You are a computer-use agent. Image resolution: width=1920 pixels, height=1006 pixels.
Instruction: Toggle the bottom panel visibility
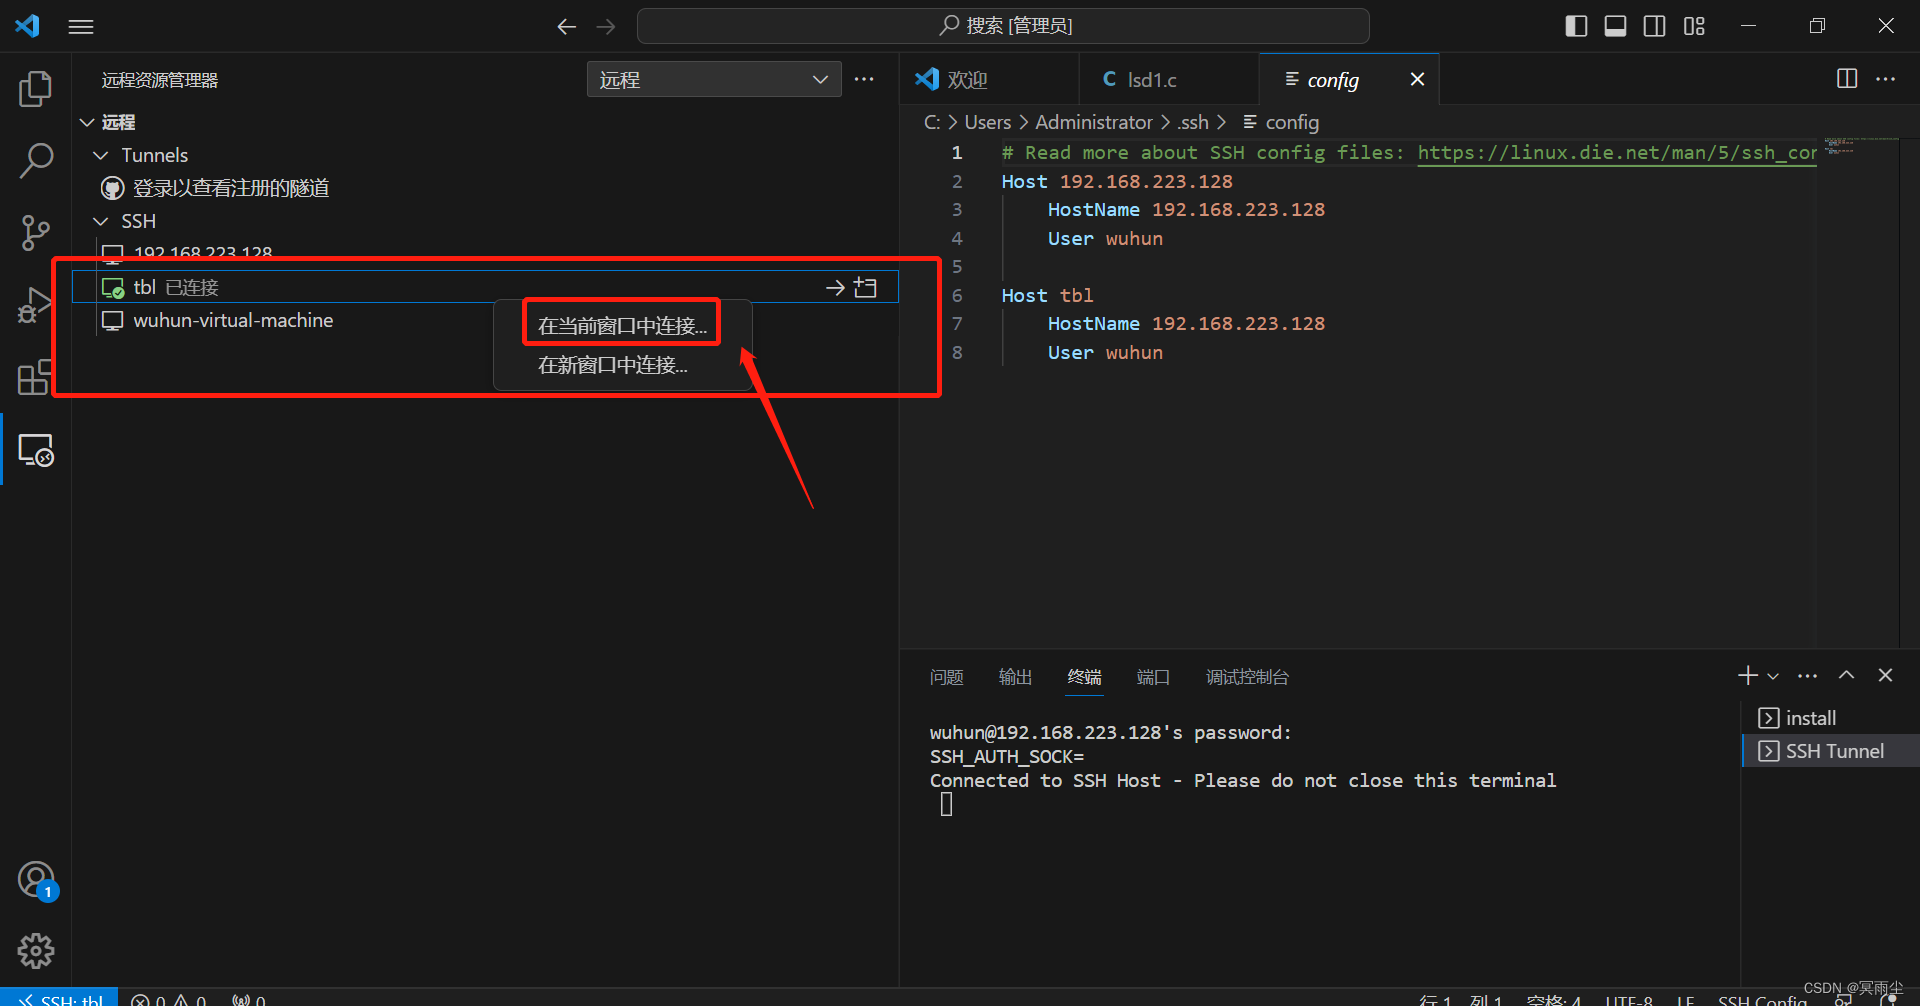coord(1614,26)
